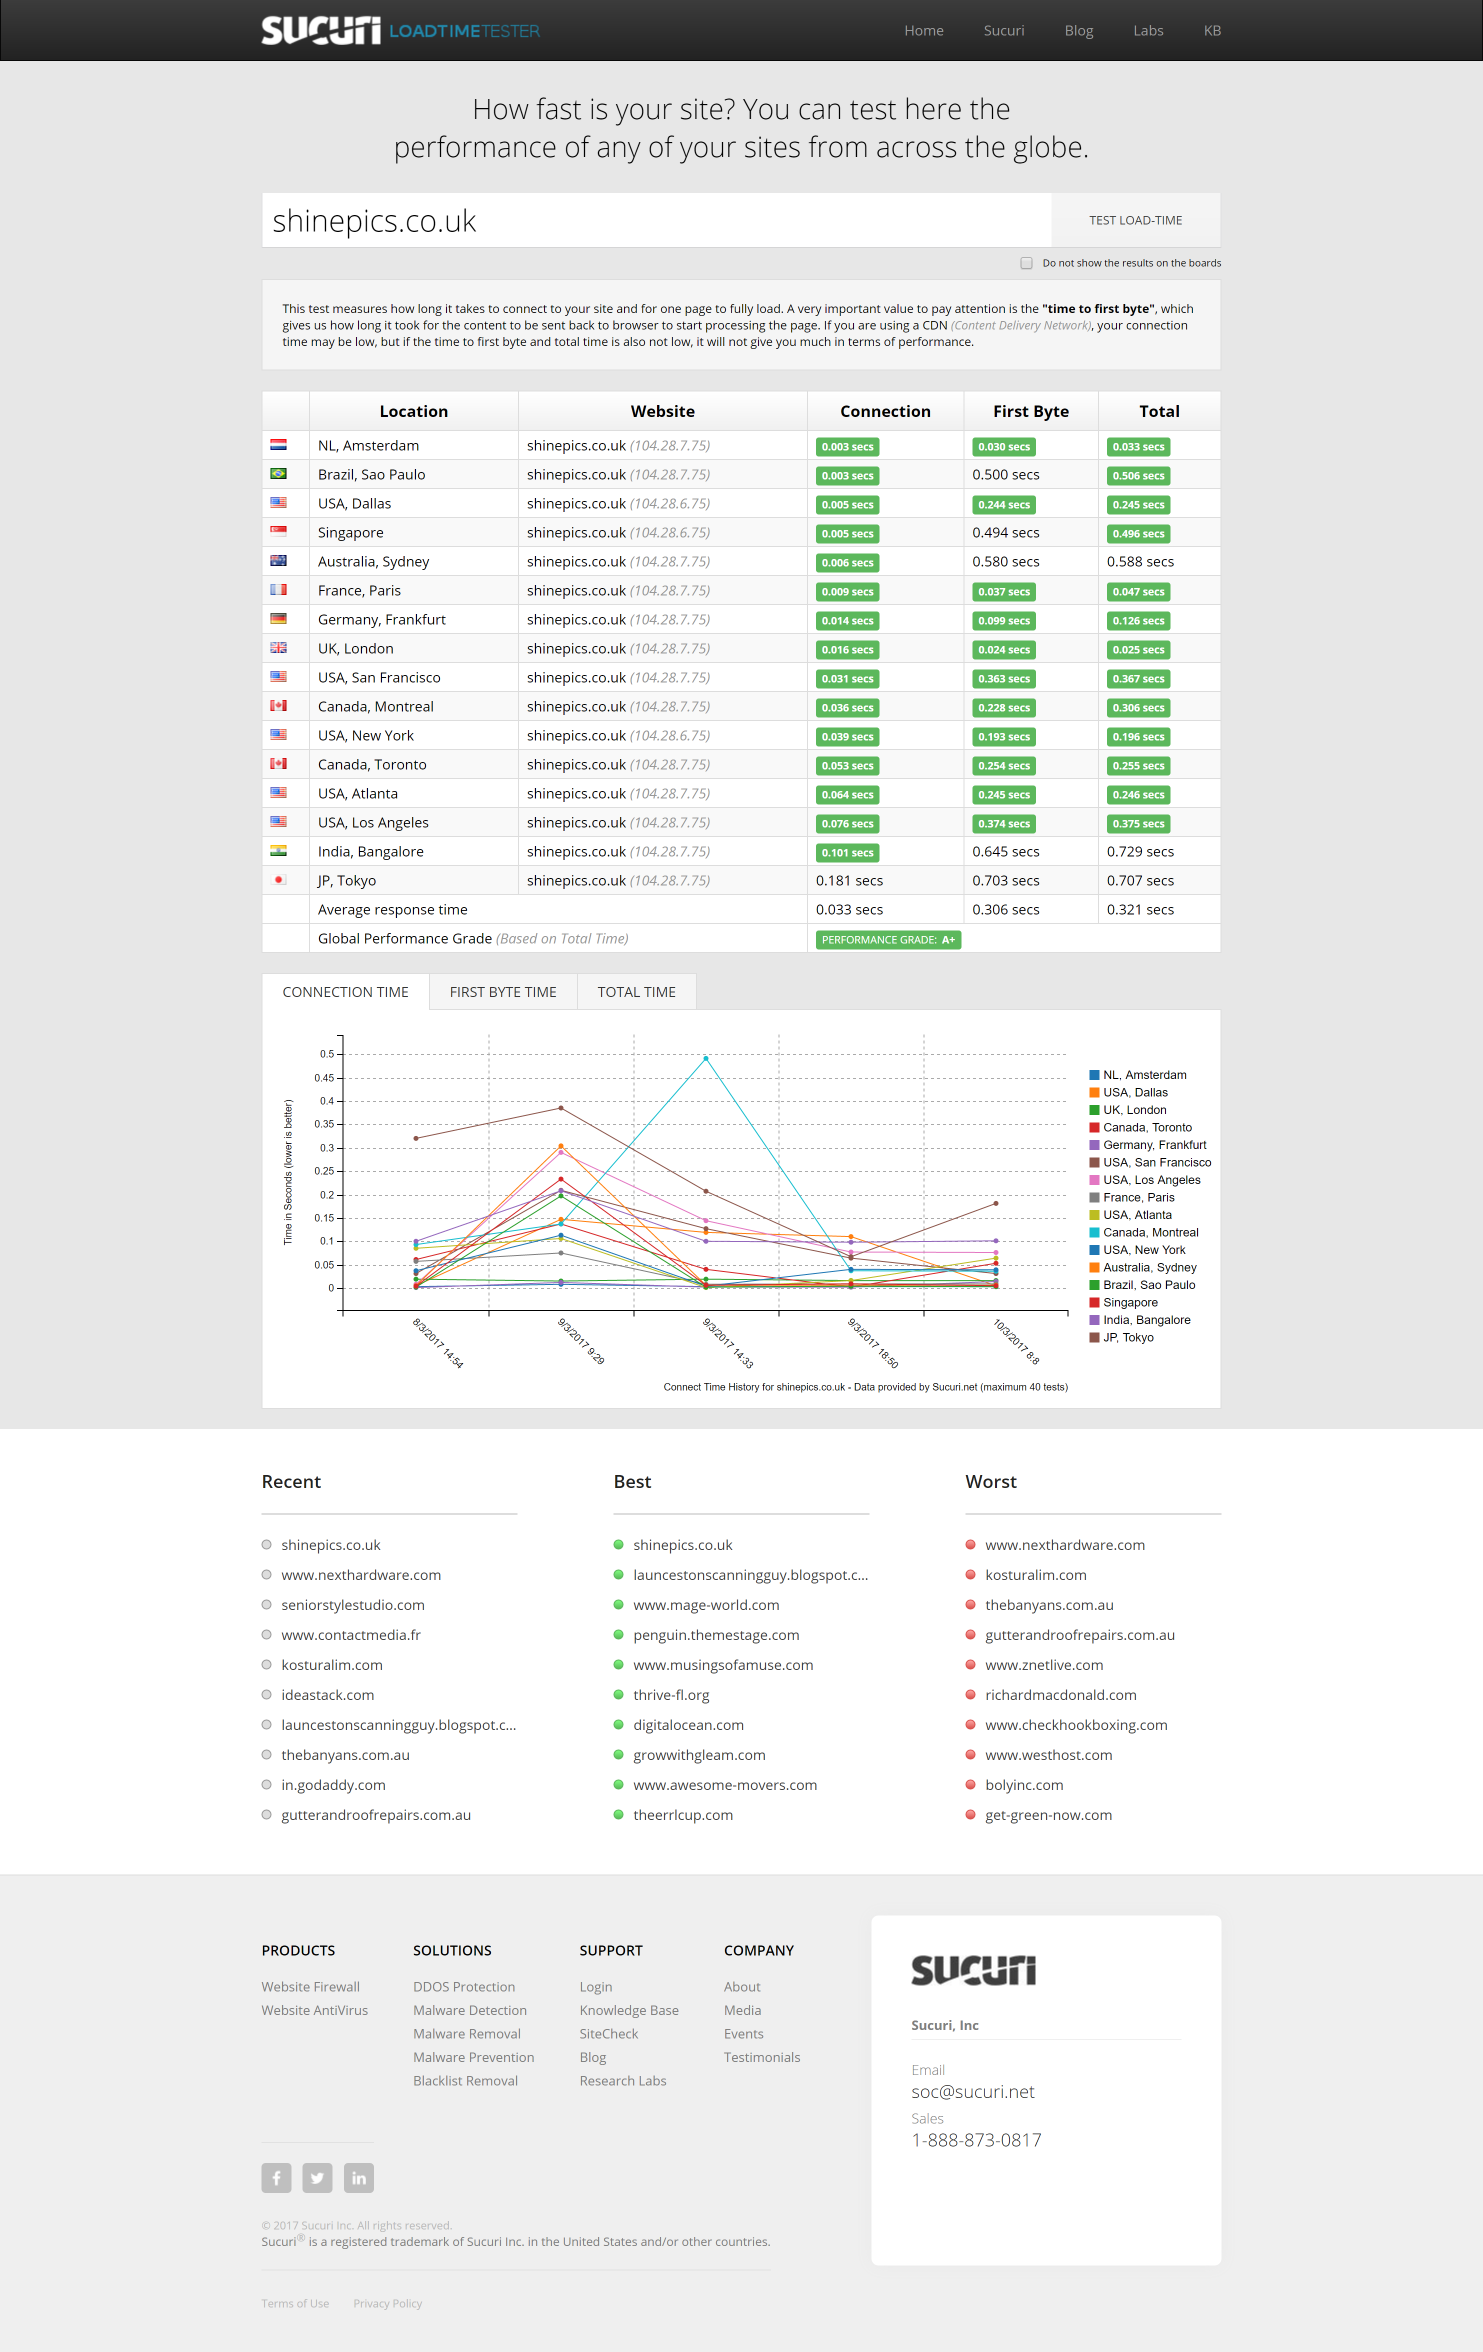The width and height of the screenshot is (1483, 2352).
Task: Open the Research Labs support link
Action: tap(623, 2081)
